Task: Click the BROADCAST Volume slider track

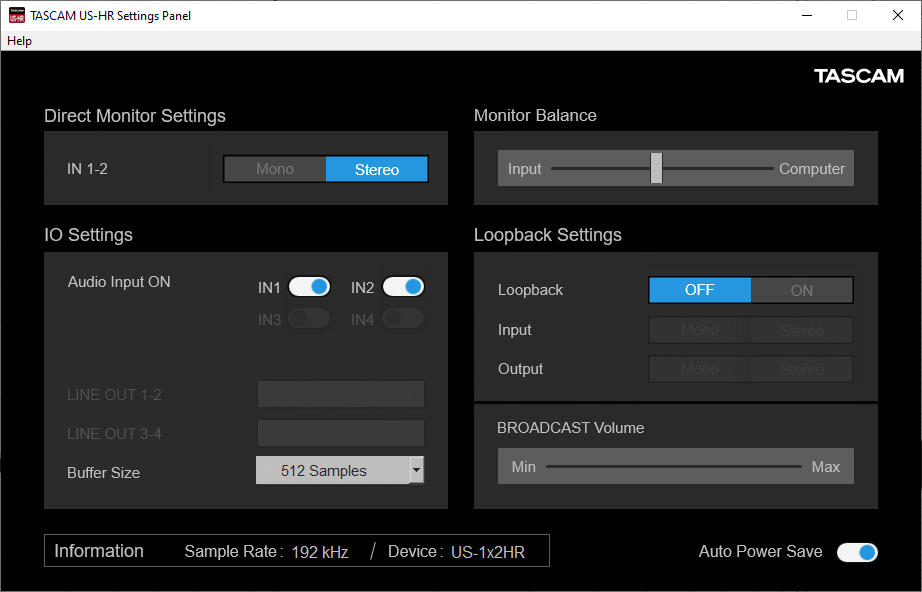Action: pos(674,467)
